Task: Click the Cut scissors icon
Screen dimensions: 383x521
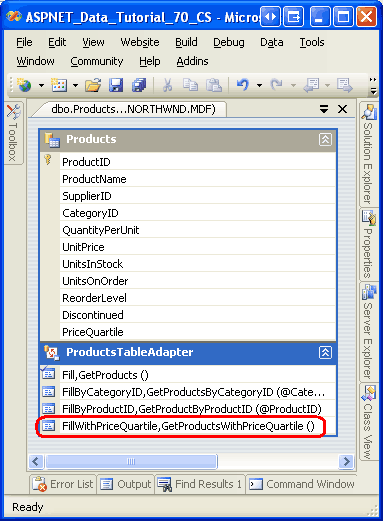Action: coord(167,85)
